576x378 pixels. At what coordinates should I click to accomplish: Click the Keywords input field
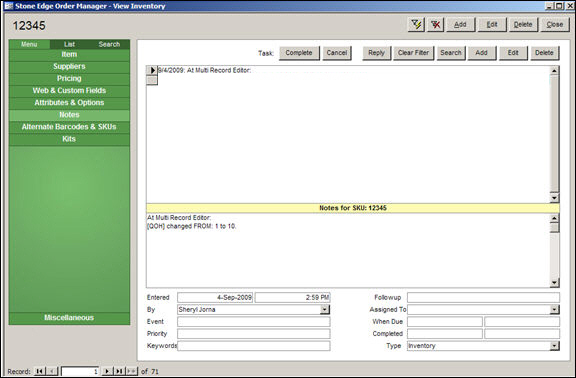tap(254, 346)
